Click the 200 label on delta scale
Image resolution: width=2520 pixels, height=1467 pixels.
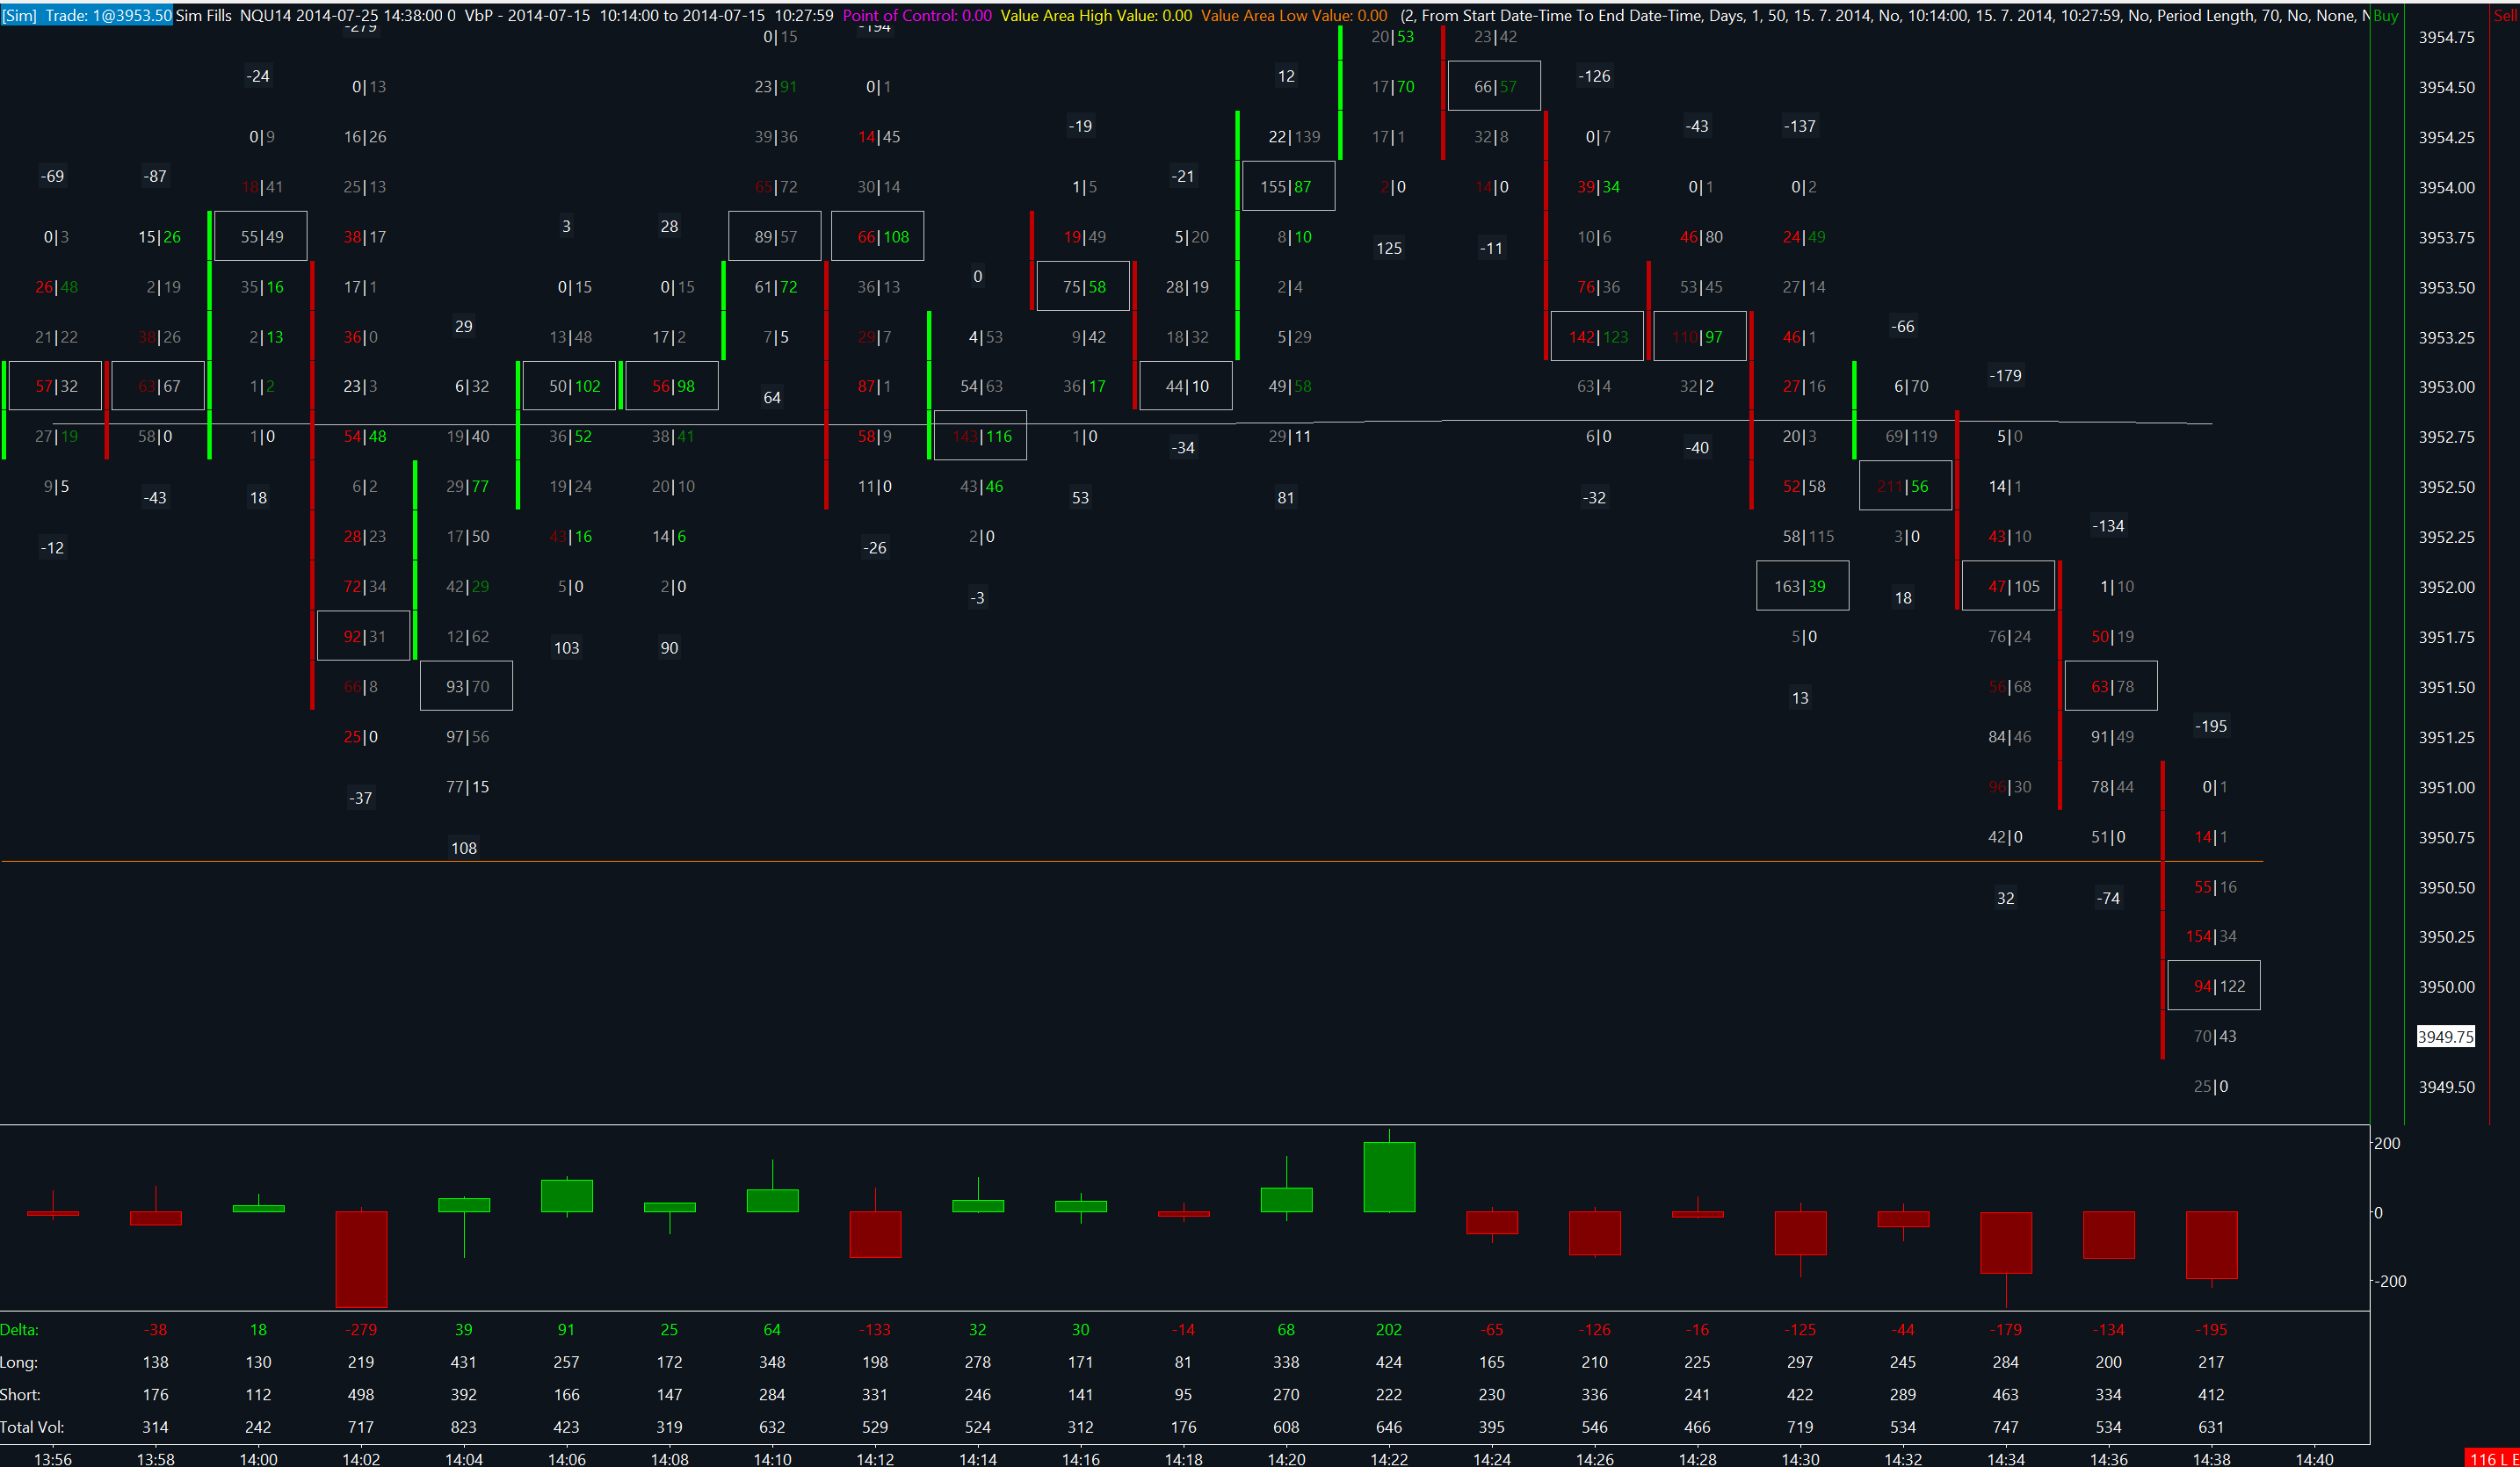(x=2387, y=1144)
